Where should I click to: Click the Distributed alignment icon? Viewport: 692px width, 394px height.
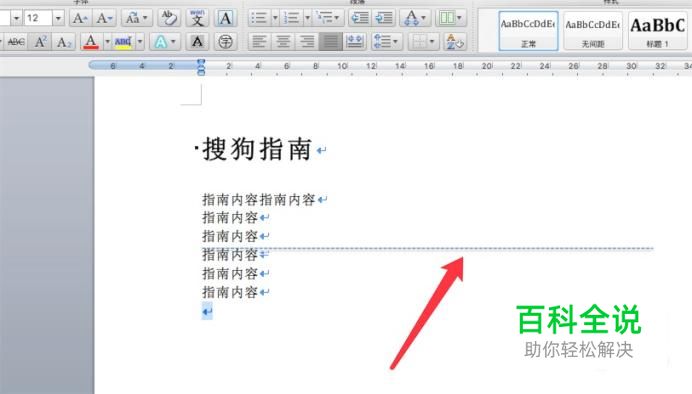[355, 42]
